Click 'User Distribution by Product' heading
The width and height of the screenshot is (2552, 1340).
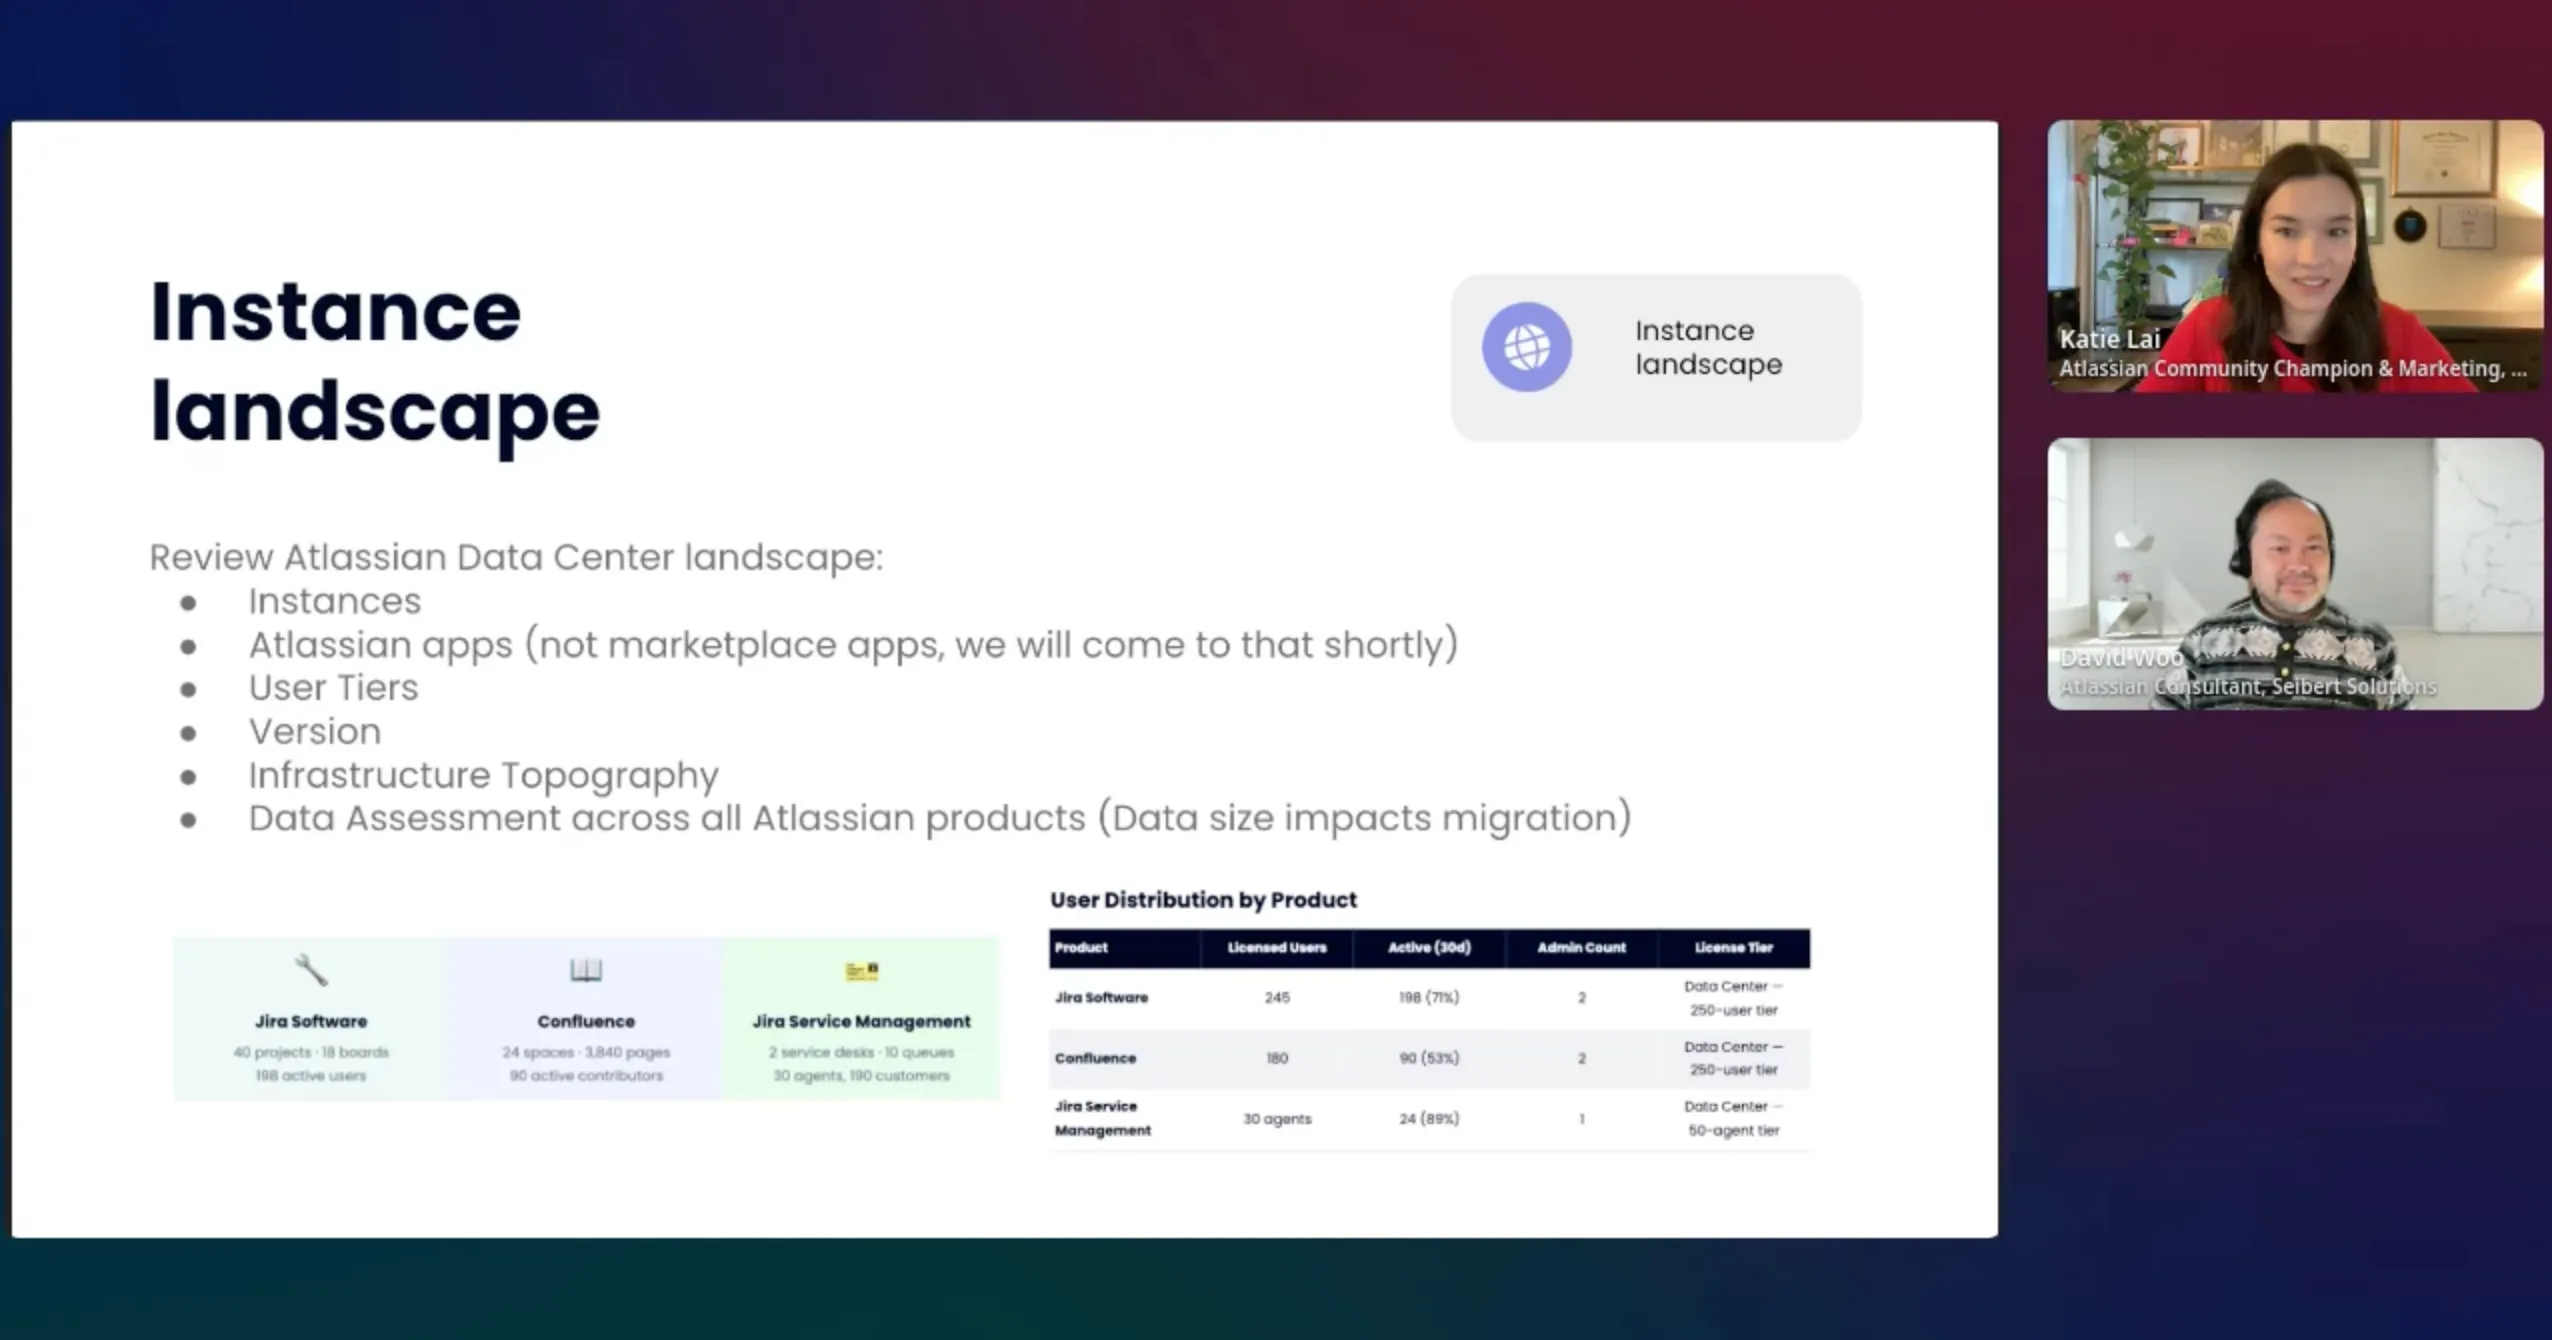(x=1203, y=900)
